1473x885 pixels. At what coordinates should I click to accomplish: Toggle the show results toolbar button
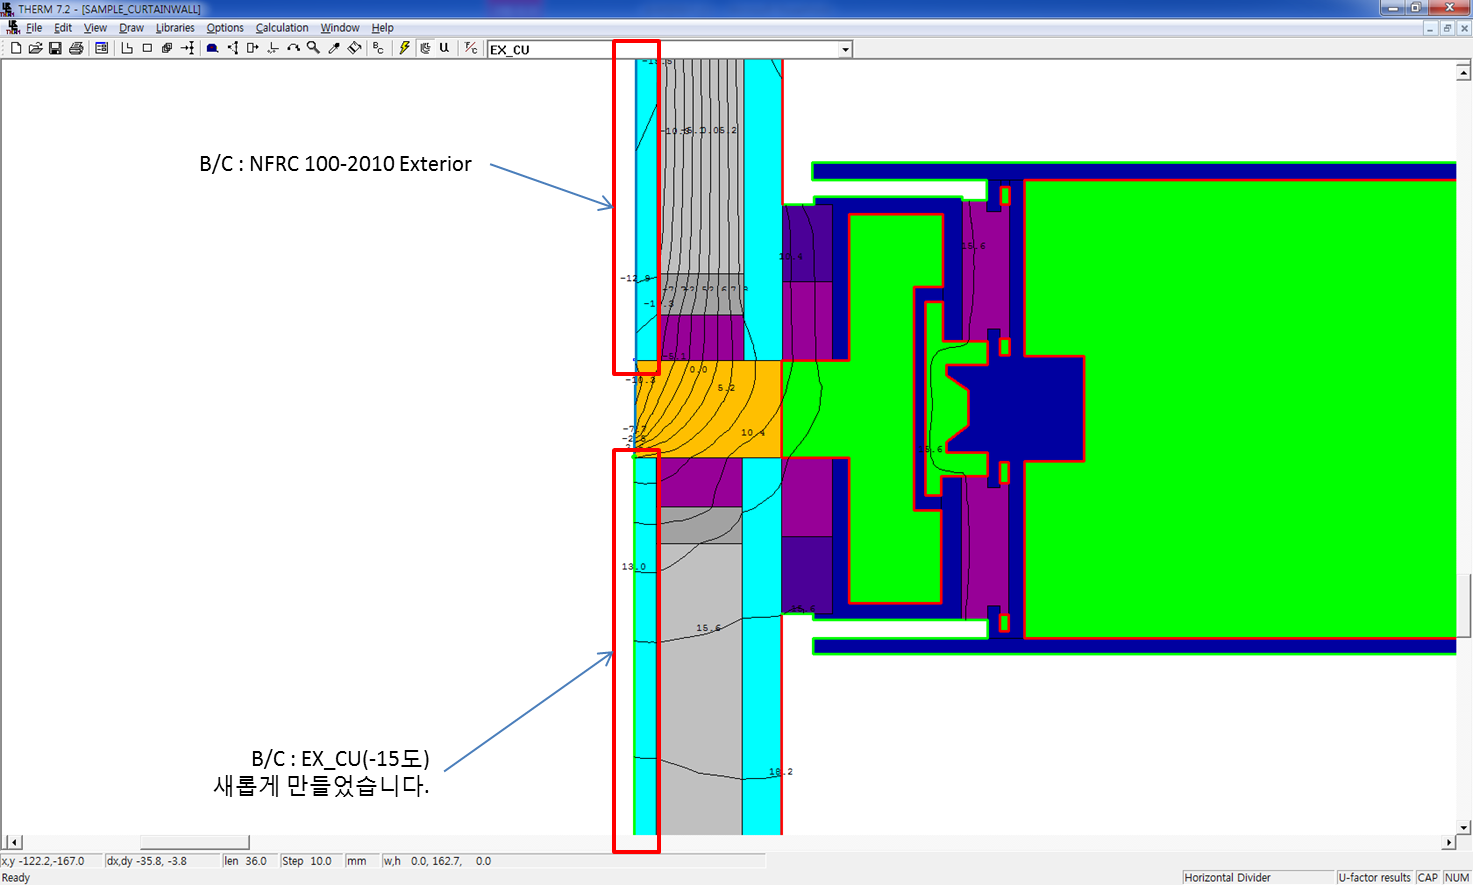pyautogui.click(x=425, y=48)
